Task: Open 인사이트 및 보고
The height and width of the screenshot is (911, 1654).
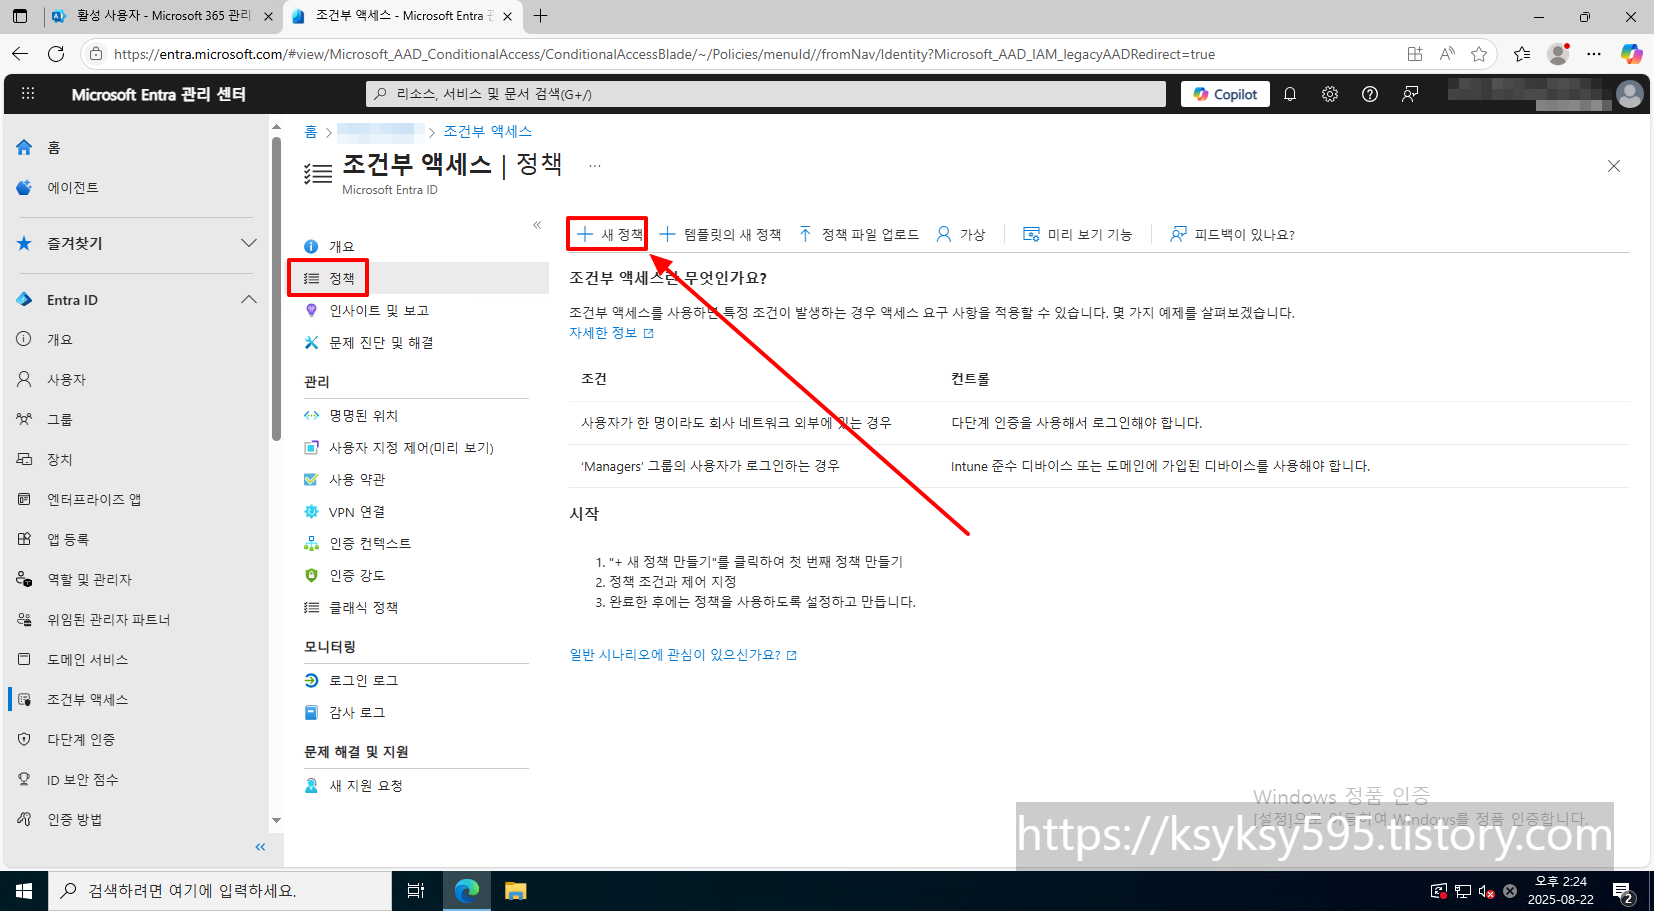Action: tap(378, 310)
